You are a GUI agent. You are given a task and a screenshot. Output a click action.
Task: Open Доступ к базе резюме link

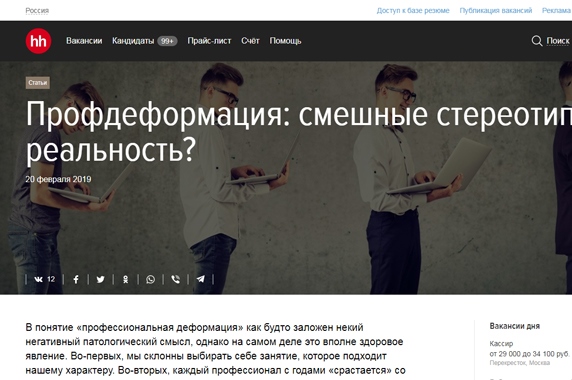[x=413, y=11]
